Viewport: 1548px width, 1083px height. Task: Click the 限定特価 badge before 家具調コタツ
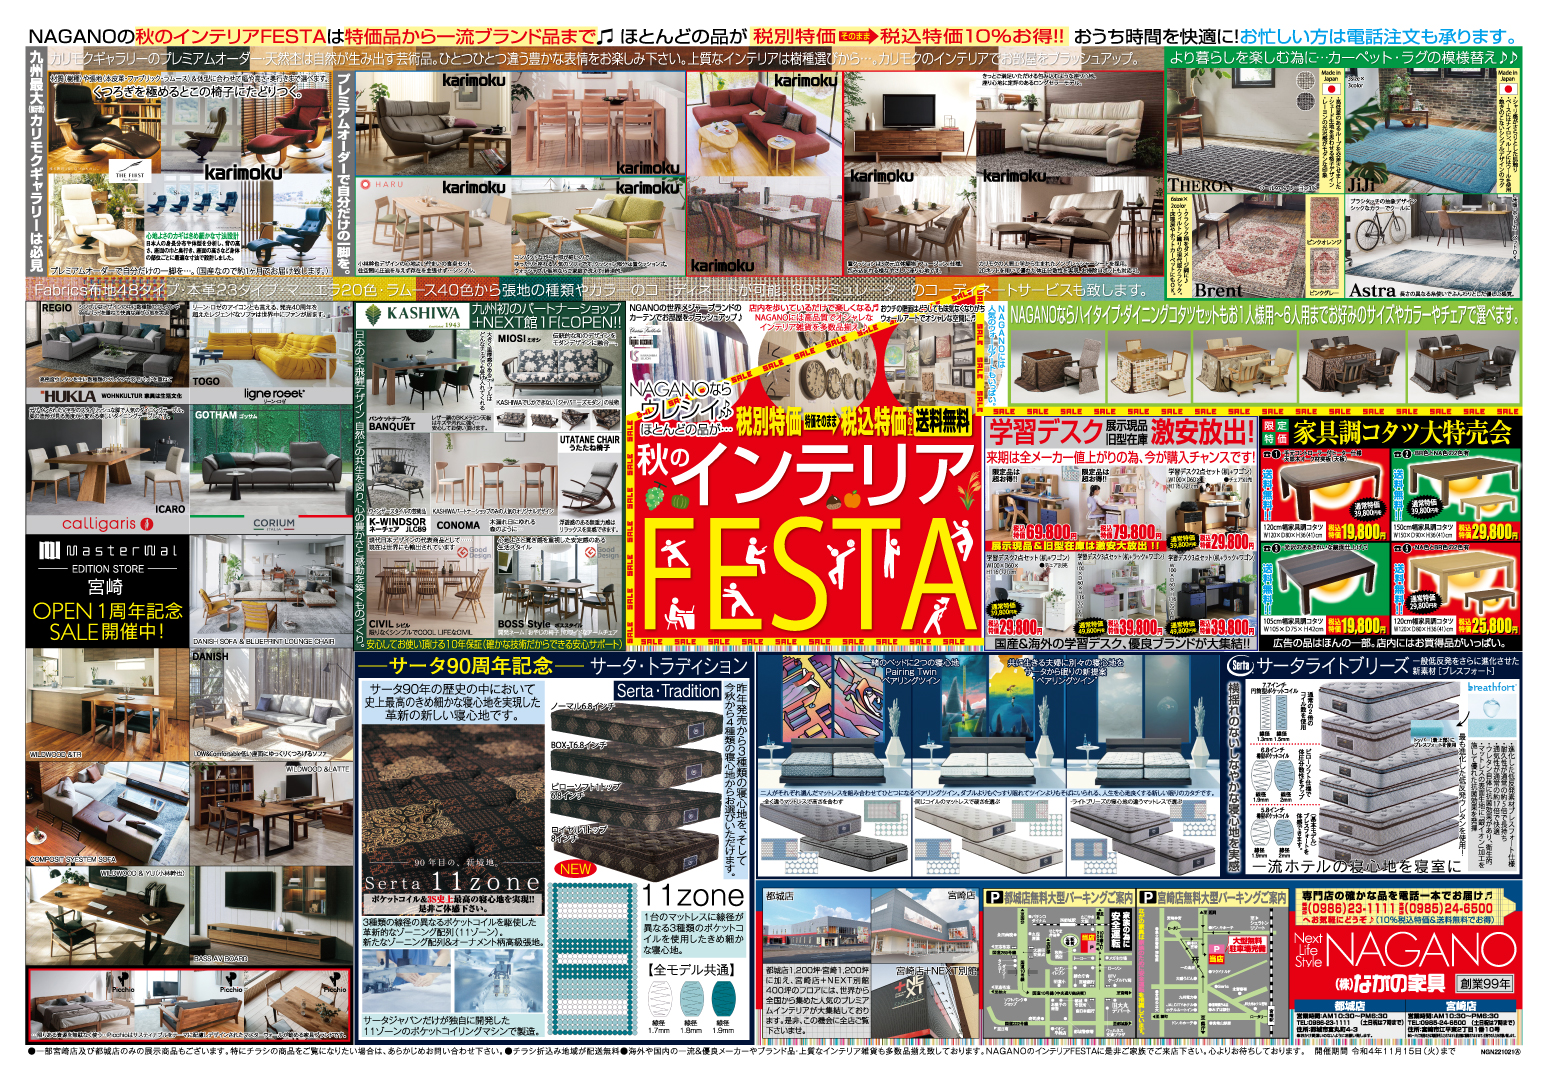click(1274, 432)
